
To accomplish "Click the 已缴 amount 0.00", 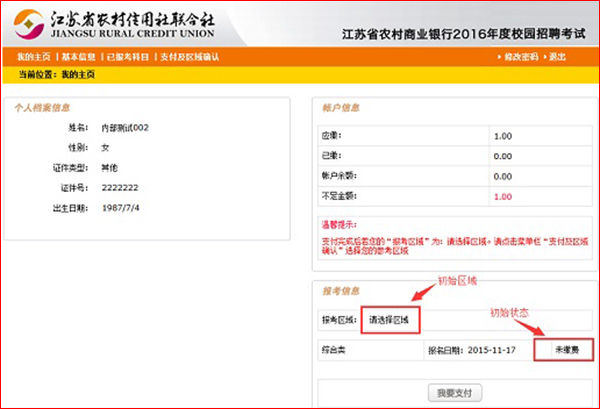I will coord(503,156).
